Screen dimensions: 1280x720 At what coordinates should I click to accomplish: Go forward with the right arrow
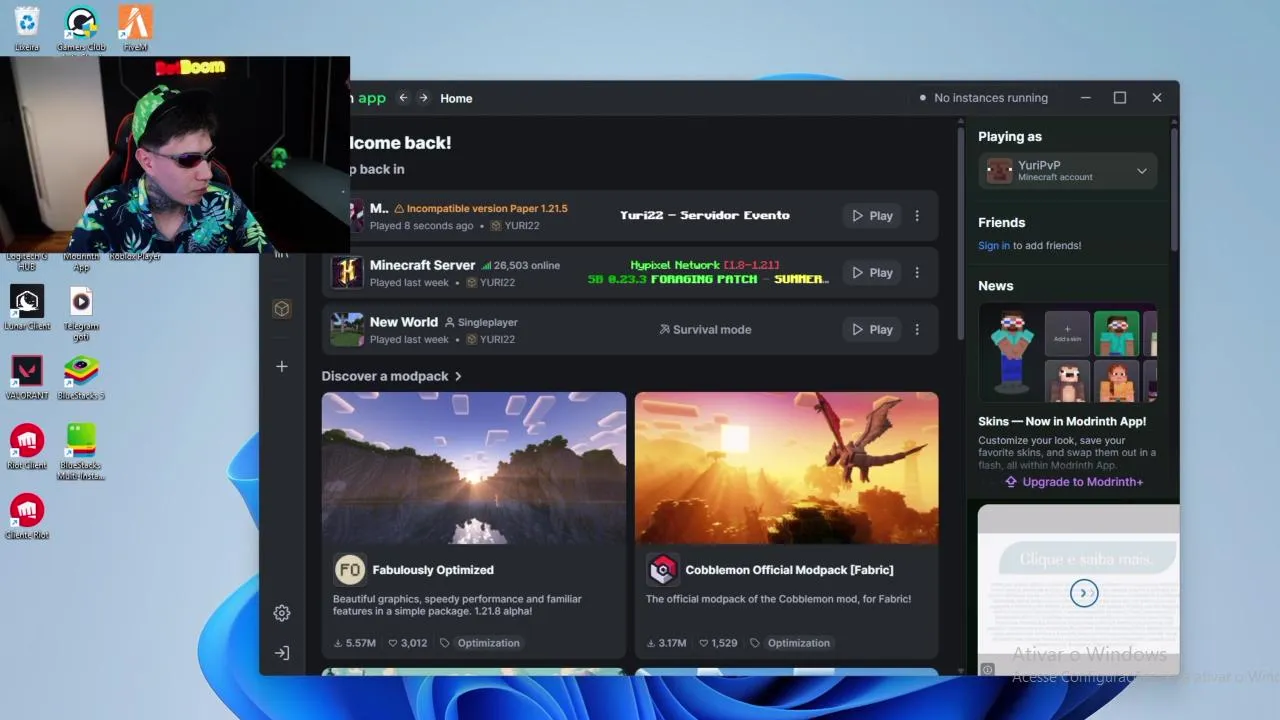(x=423, y=98)
